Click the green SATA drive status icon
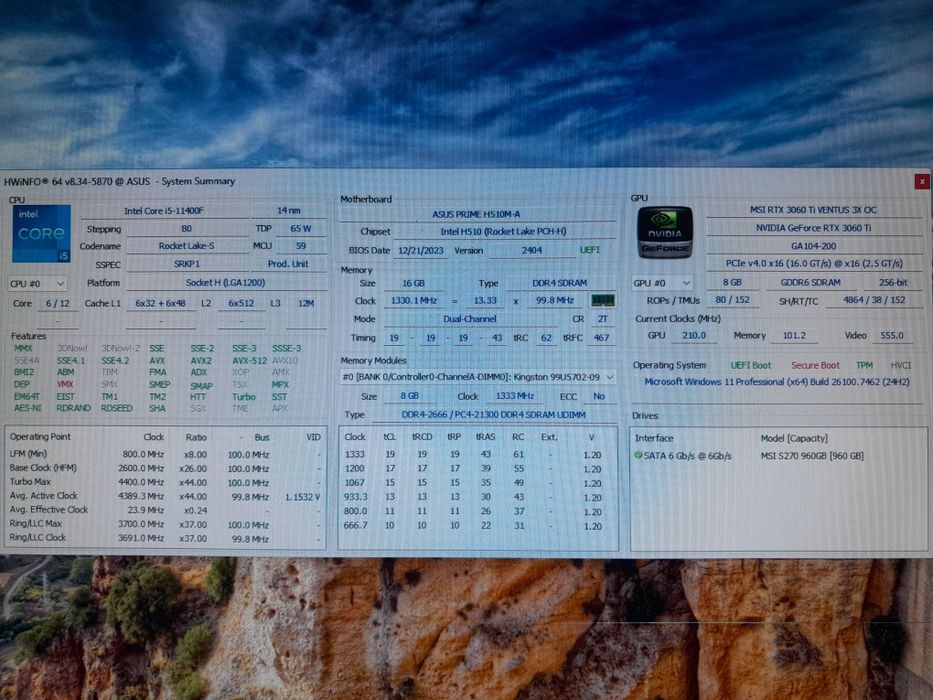Image resolution: width=933 pixels, height=700 pixels. click(x=638, y=455)
